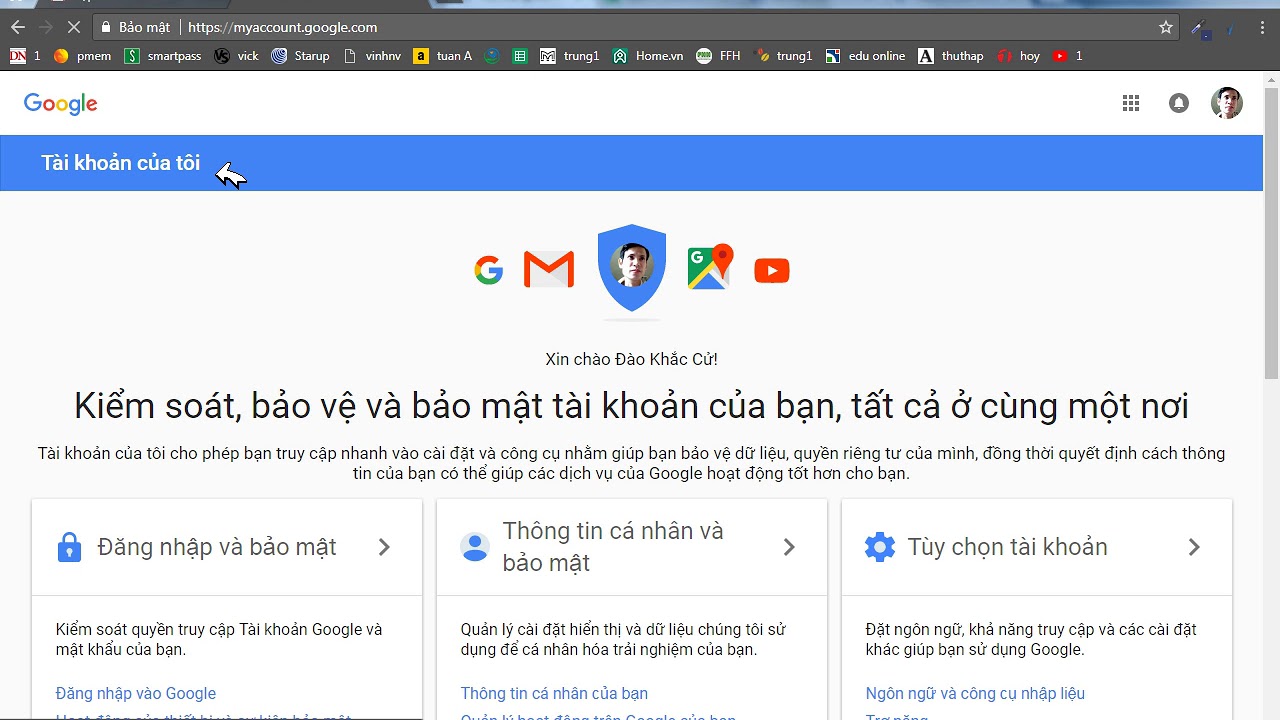
Task: Click the Google G icon in banner
Action: (x=489, y=270)
